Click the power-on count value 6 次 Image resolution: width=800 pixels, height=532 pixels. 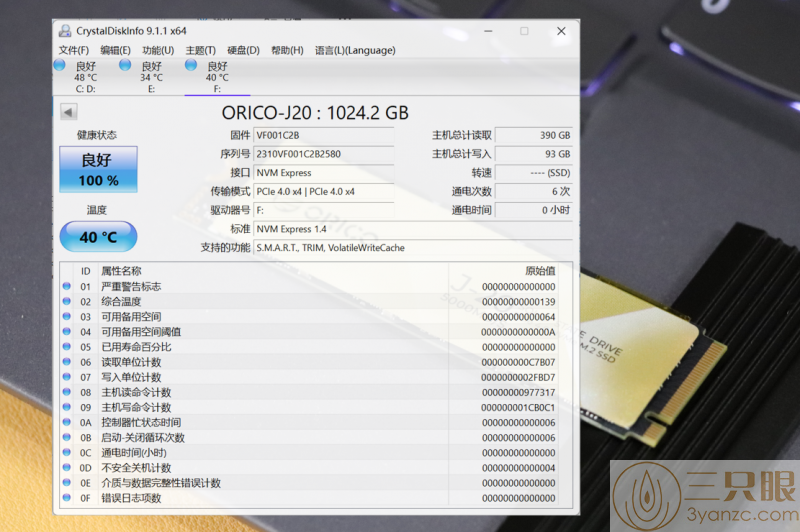[x=534, y=192]
